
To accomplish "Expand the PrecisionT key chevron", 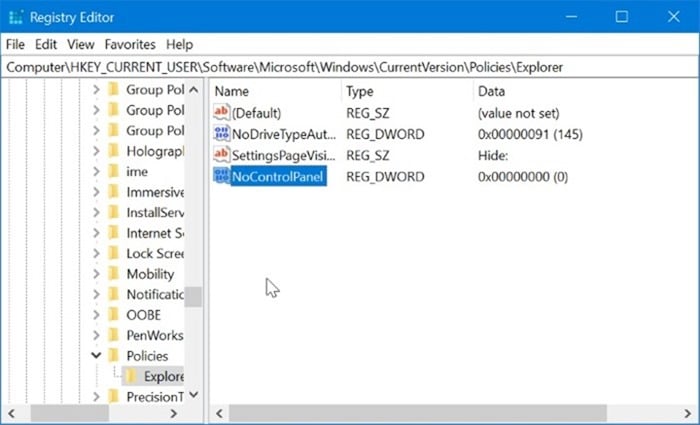I will 96,396.
